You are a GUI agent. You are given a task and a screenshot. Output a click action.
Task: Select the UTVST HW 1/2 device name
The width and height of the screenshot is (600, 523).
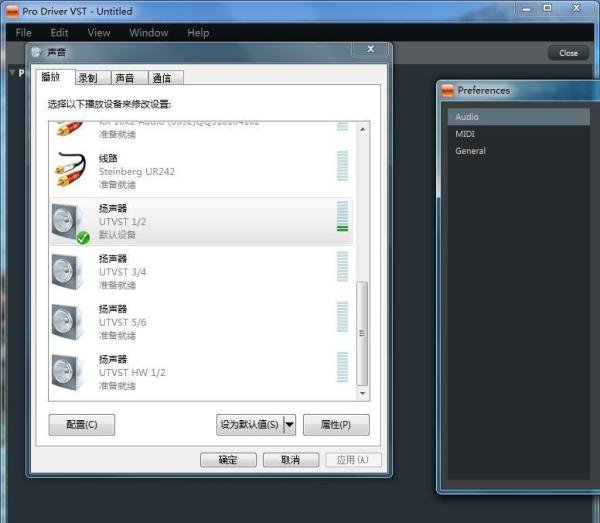(132, 372)
